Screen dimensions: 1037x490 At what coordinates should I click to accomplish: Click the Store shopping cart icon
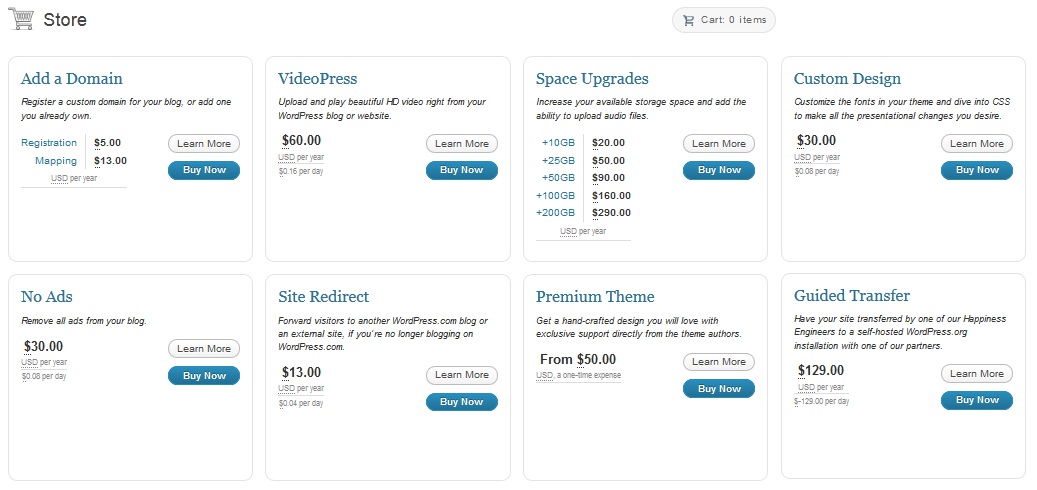click(21, 19)
